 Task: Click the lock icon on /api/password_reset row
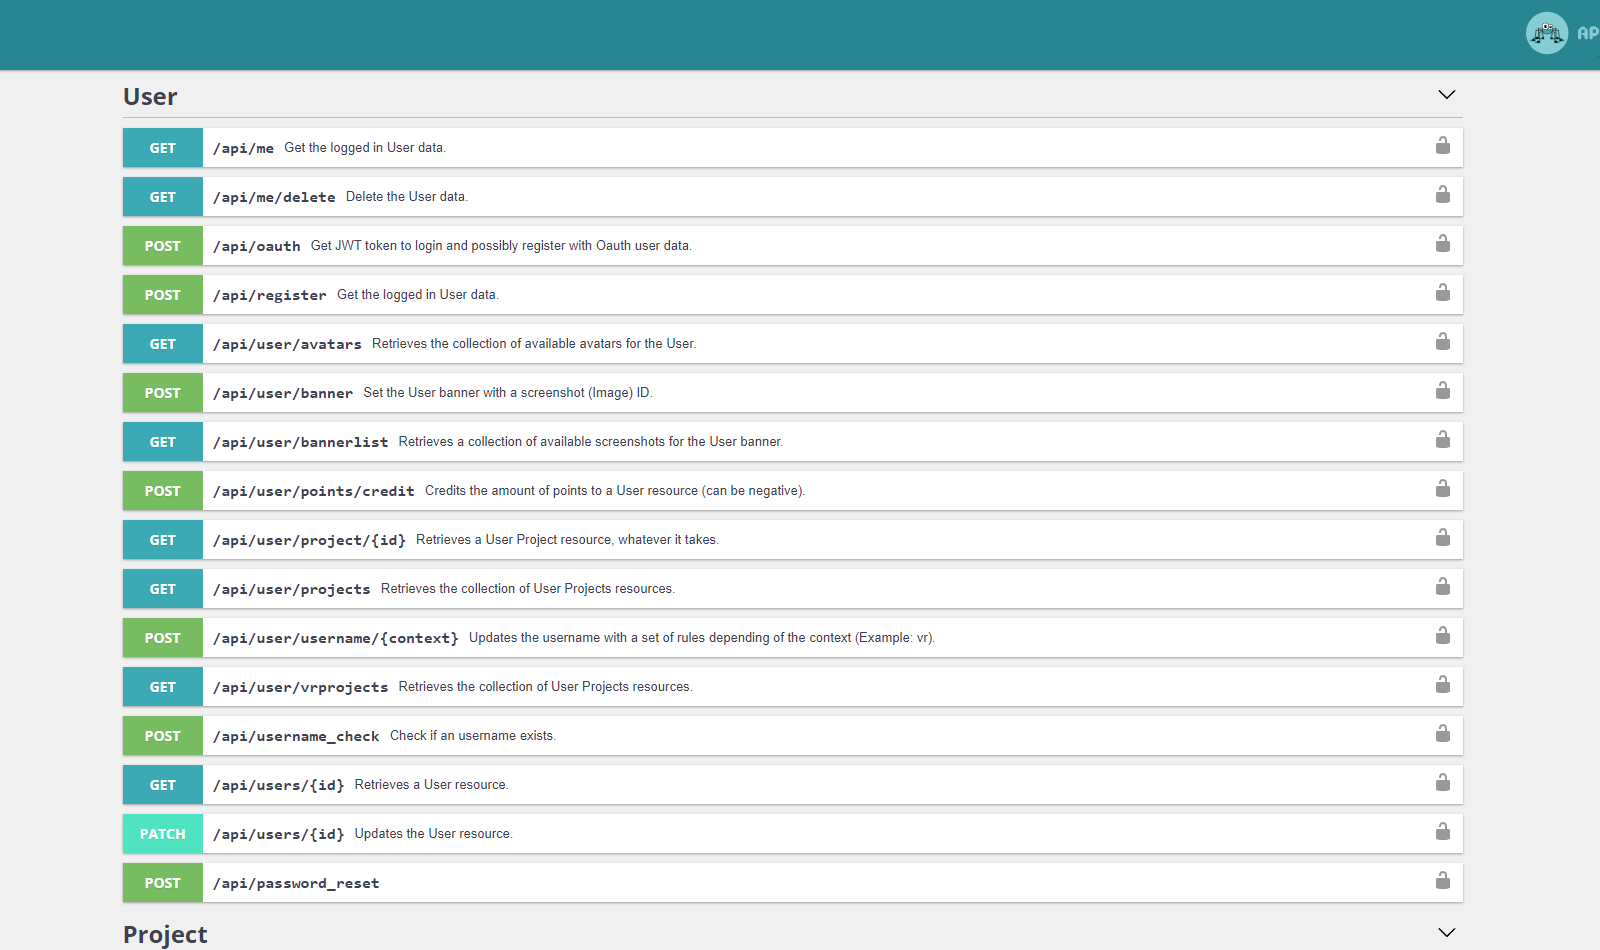point(1442,881)
